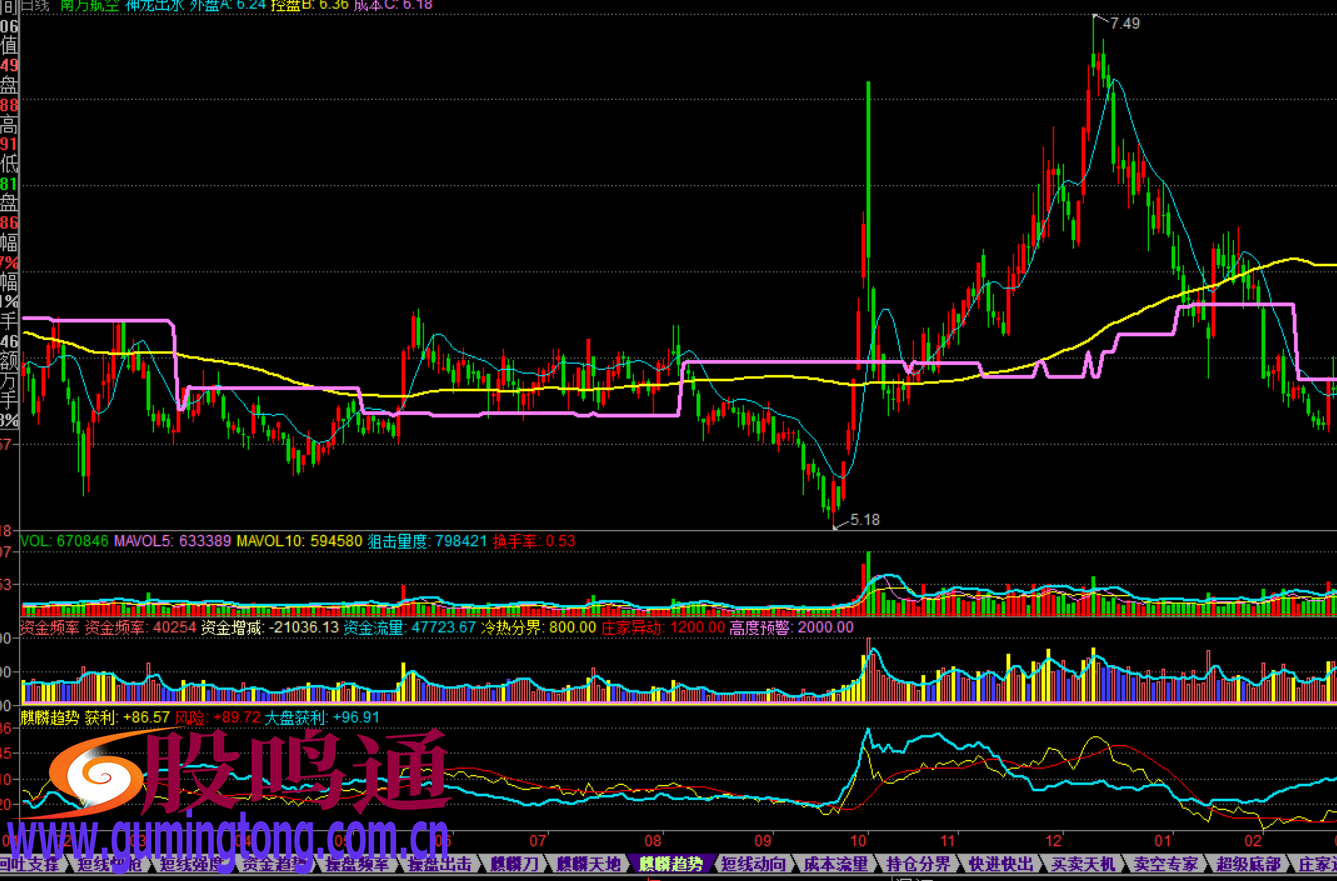Switch to the 麒麟趋势 indicator tab
Image resolution: width=1337 pixels, height=881 pixels.
672,864
